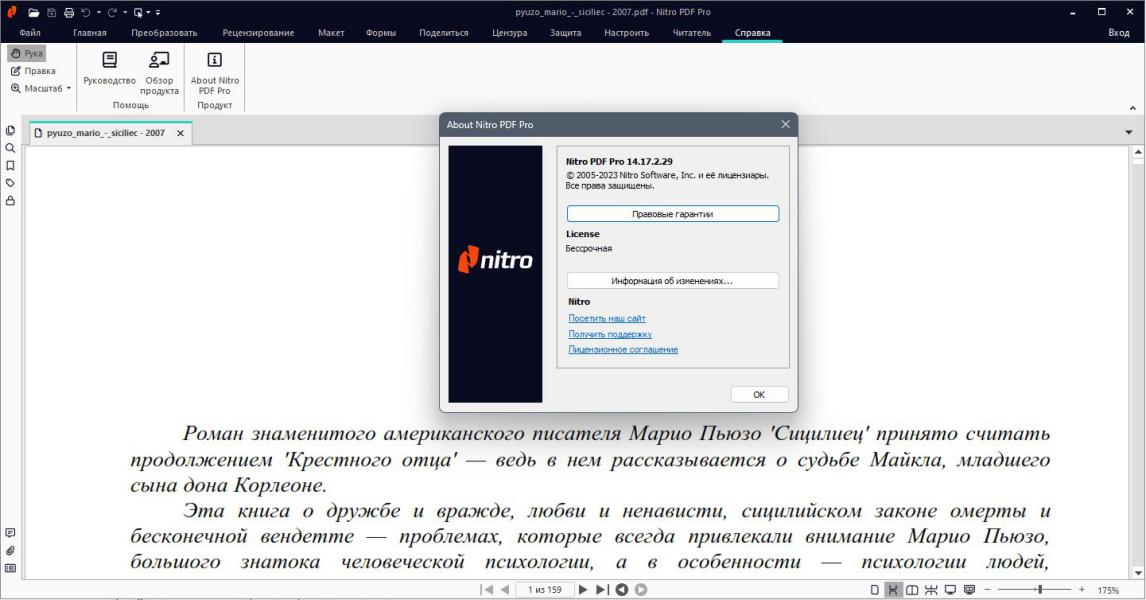Go to the next page
The image size is (1146, 600).
click(x=583, y=590)
